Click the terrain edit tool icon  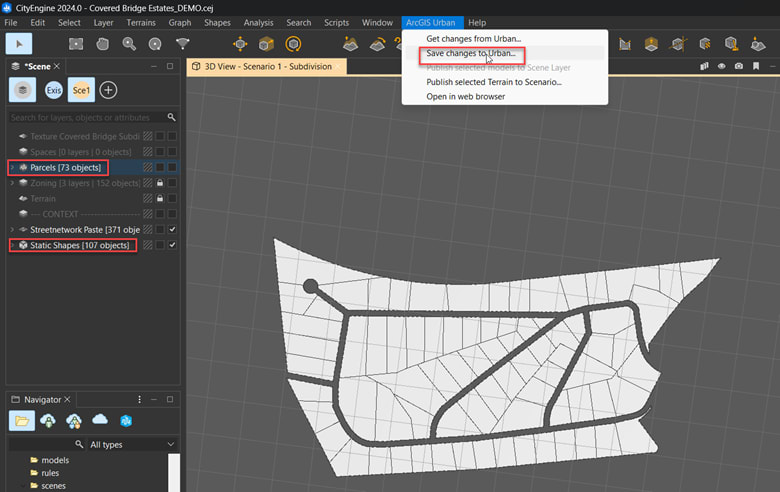pos(350,44)
